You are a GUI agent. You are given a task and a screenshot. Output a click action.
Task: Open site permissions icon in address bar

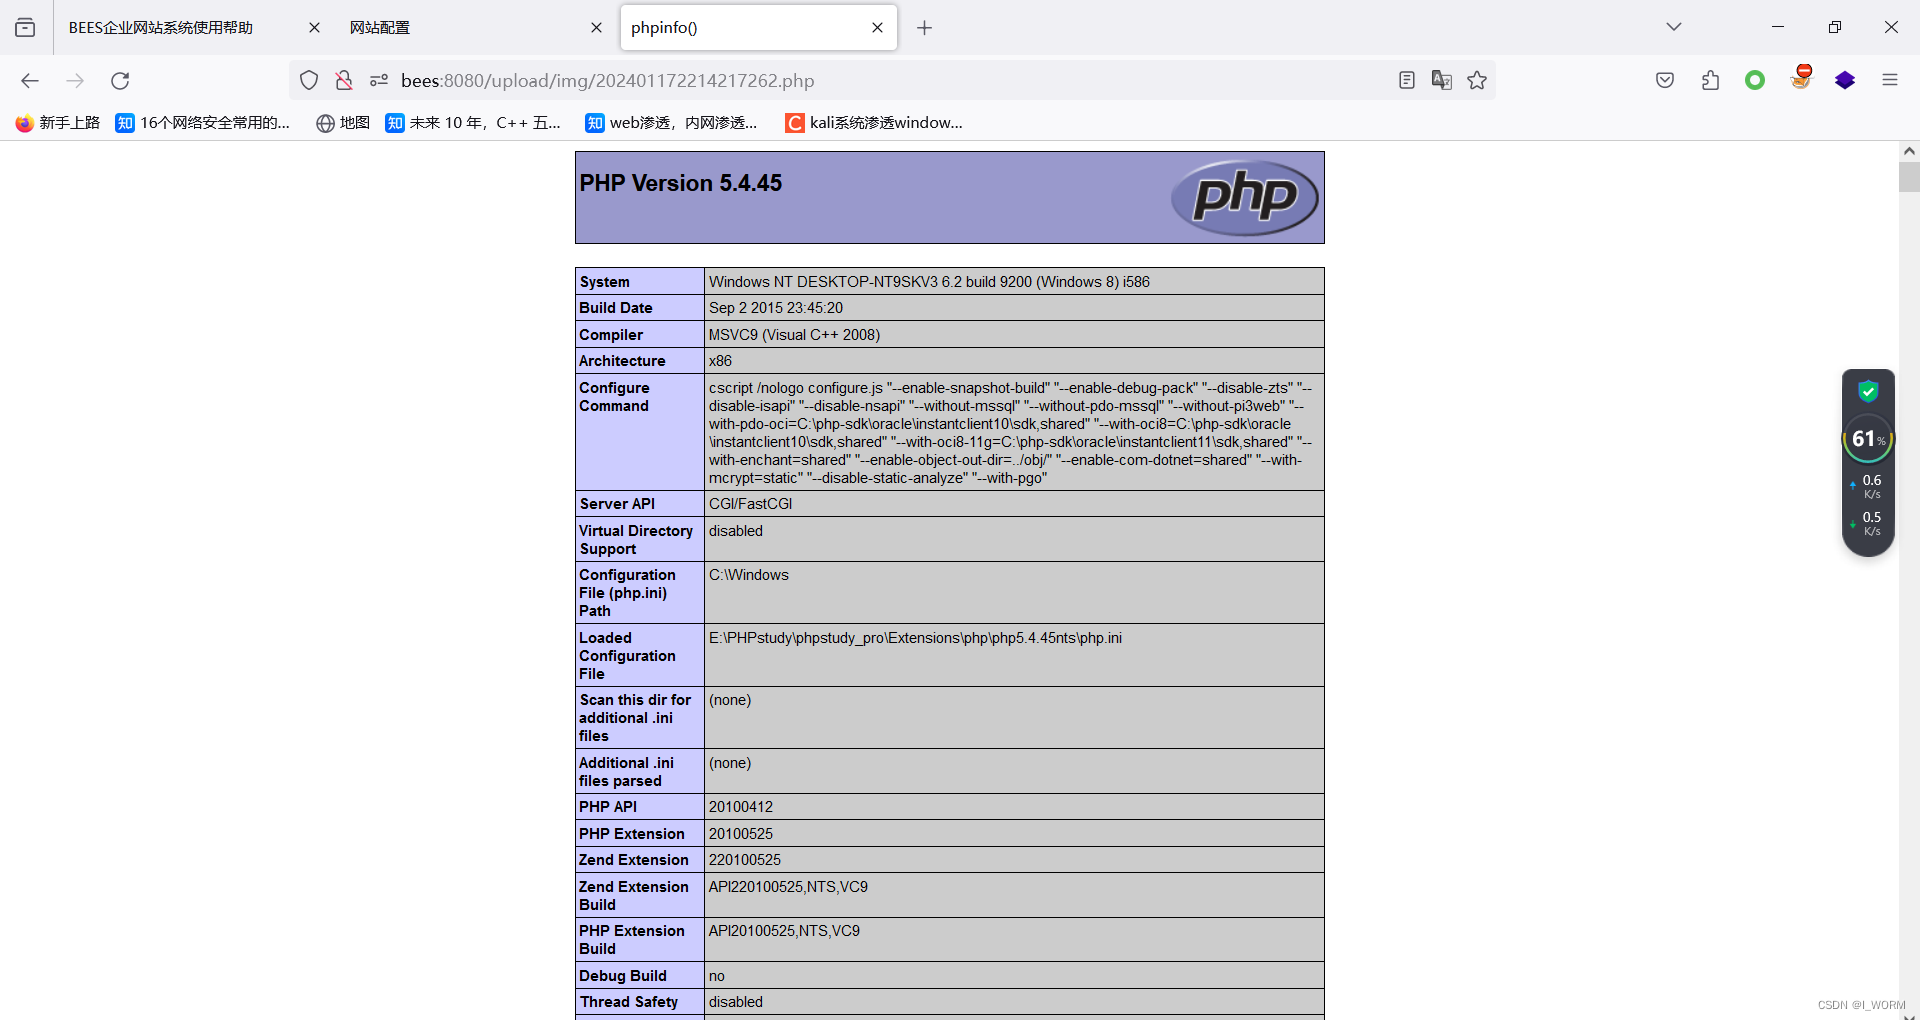coord(379,80)
